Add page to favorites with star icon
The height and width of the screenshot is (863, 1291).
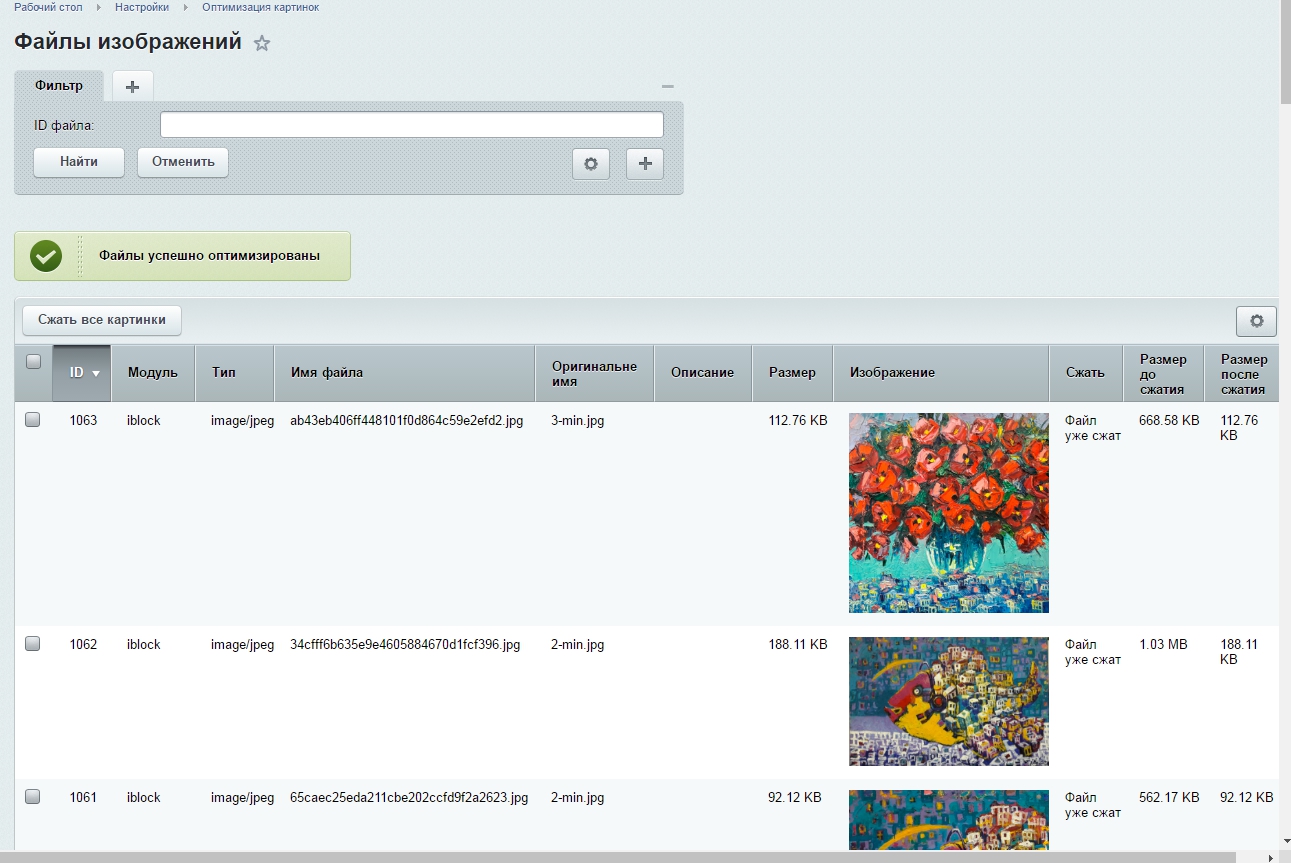pos(262,43)
